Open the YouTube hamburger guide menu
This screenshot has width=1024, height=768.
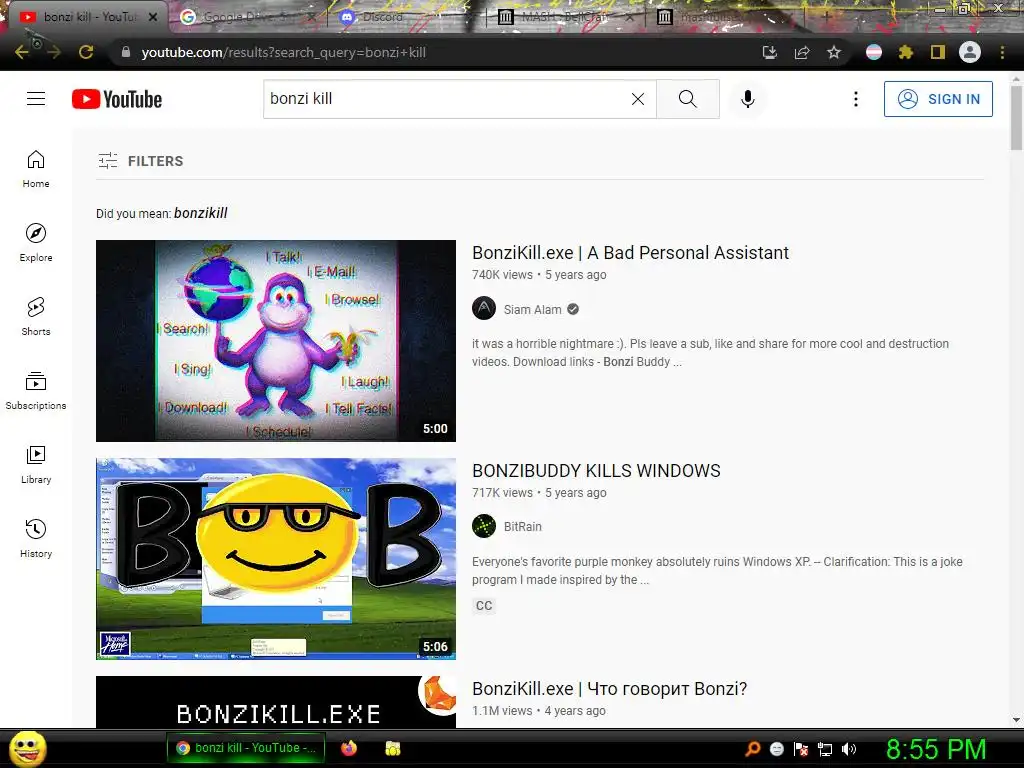coord(36,99)
